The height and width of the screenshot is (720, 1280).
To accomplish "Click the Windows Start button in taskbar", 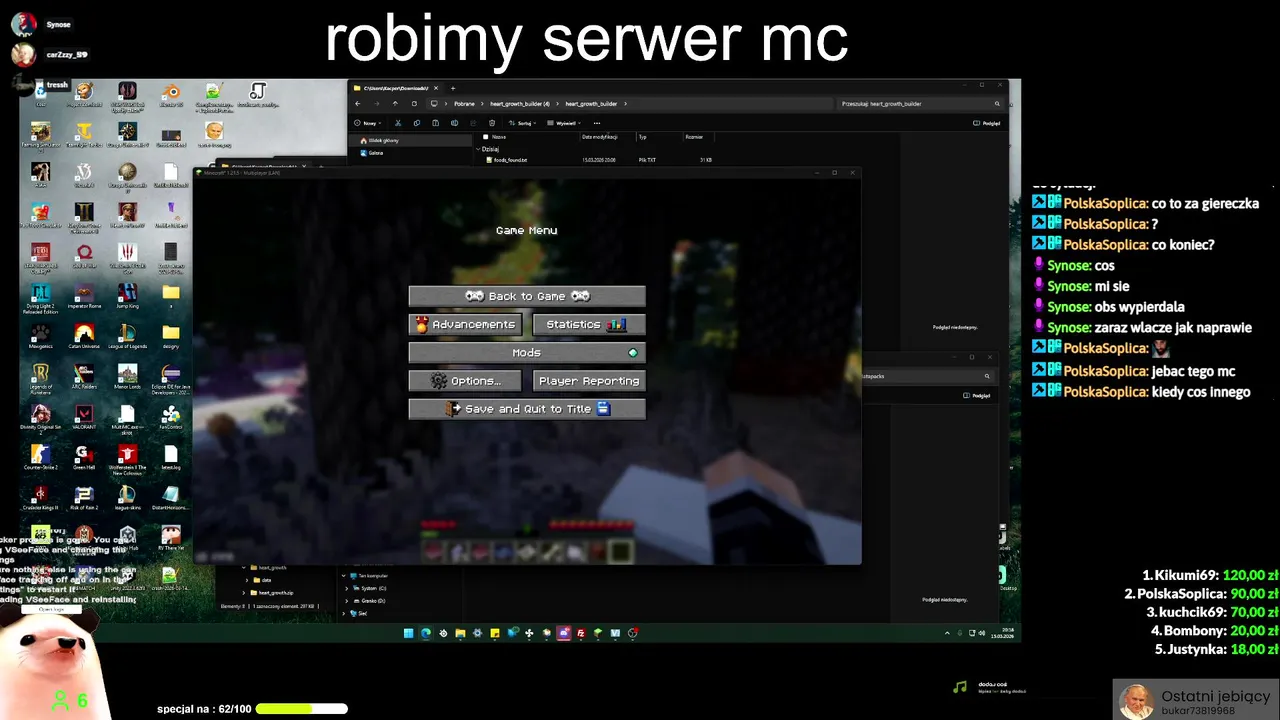I will 408,632.
